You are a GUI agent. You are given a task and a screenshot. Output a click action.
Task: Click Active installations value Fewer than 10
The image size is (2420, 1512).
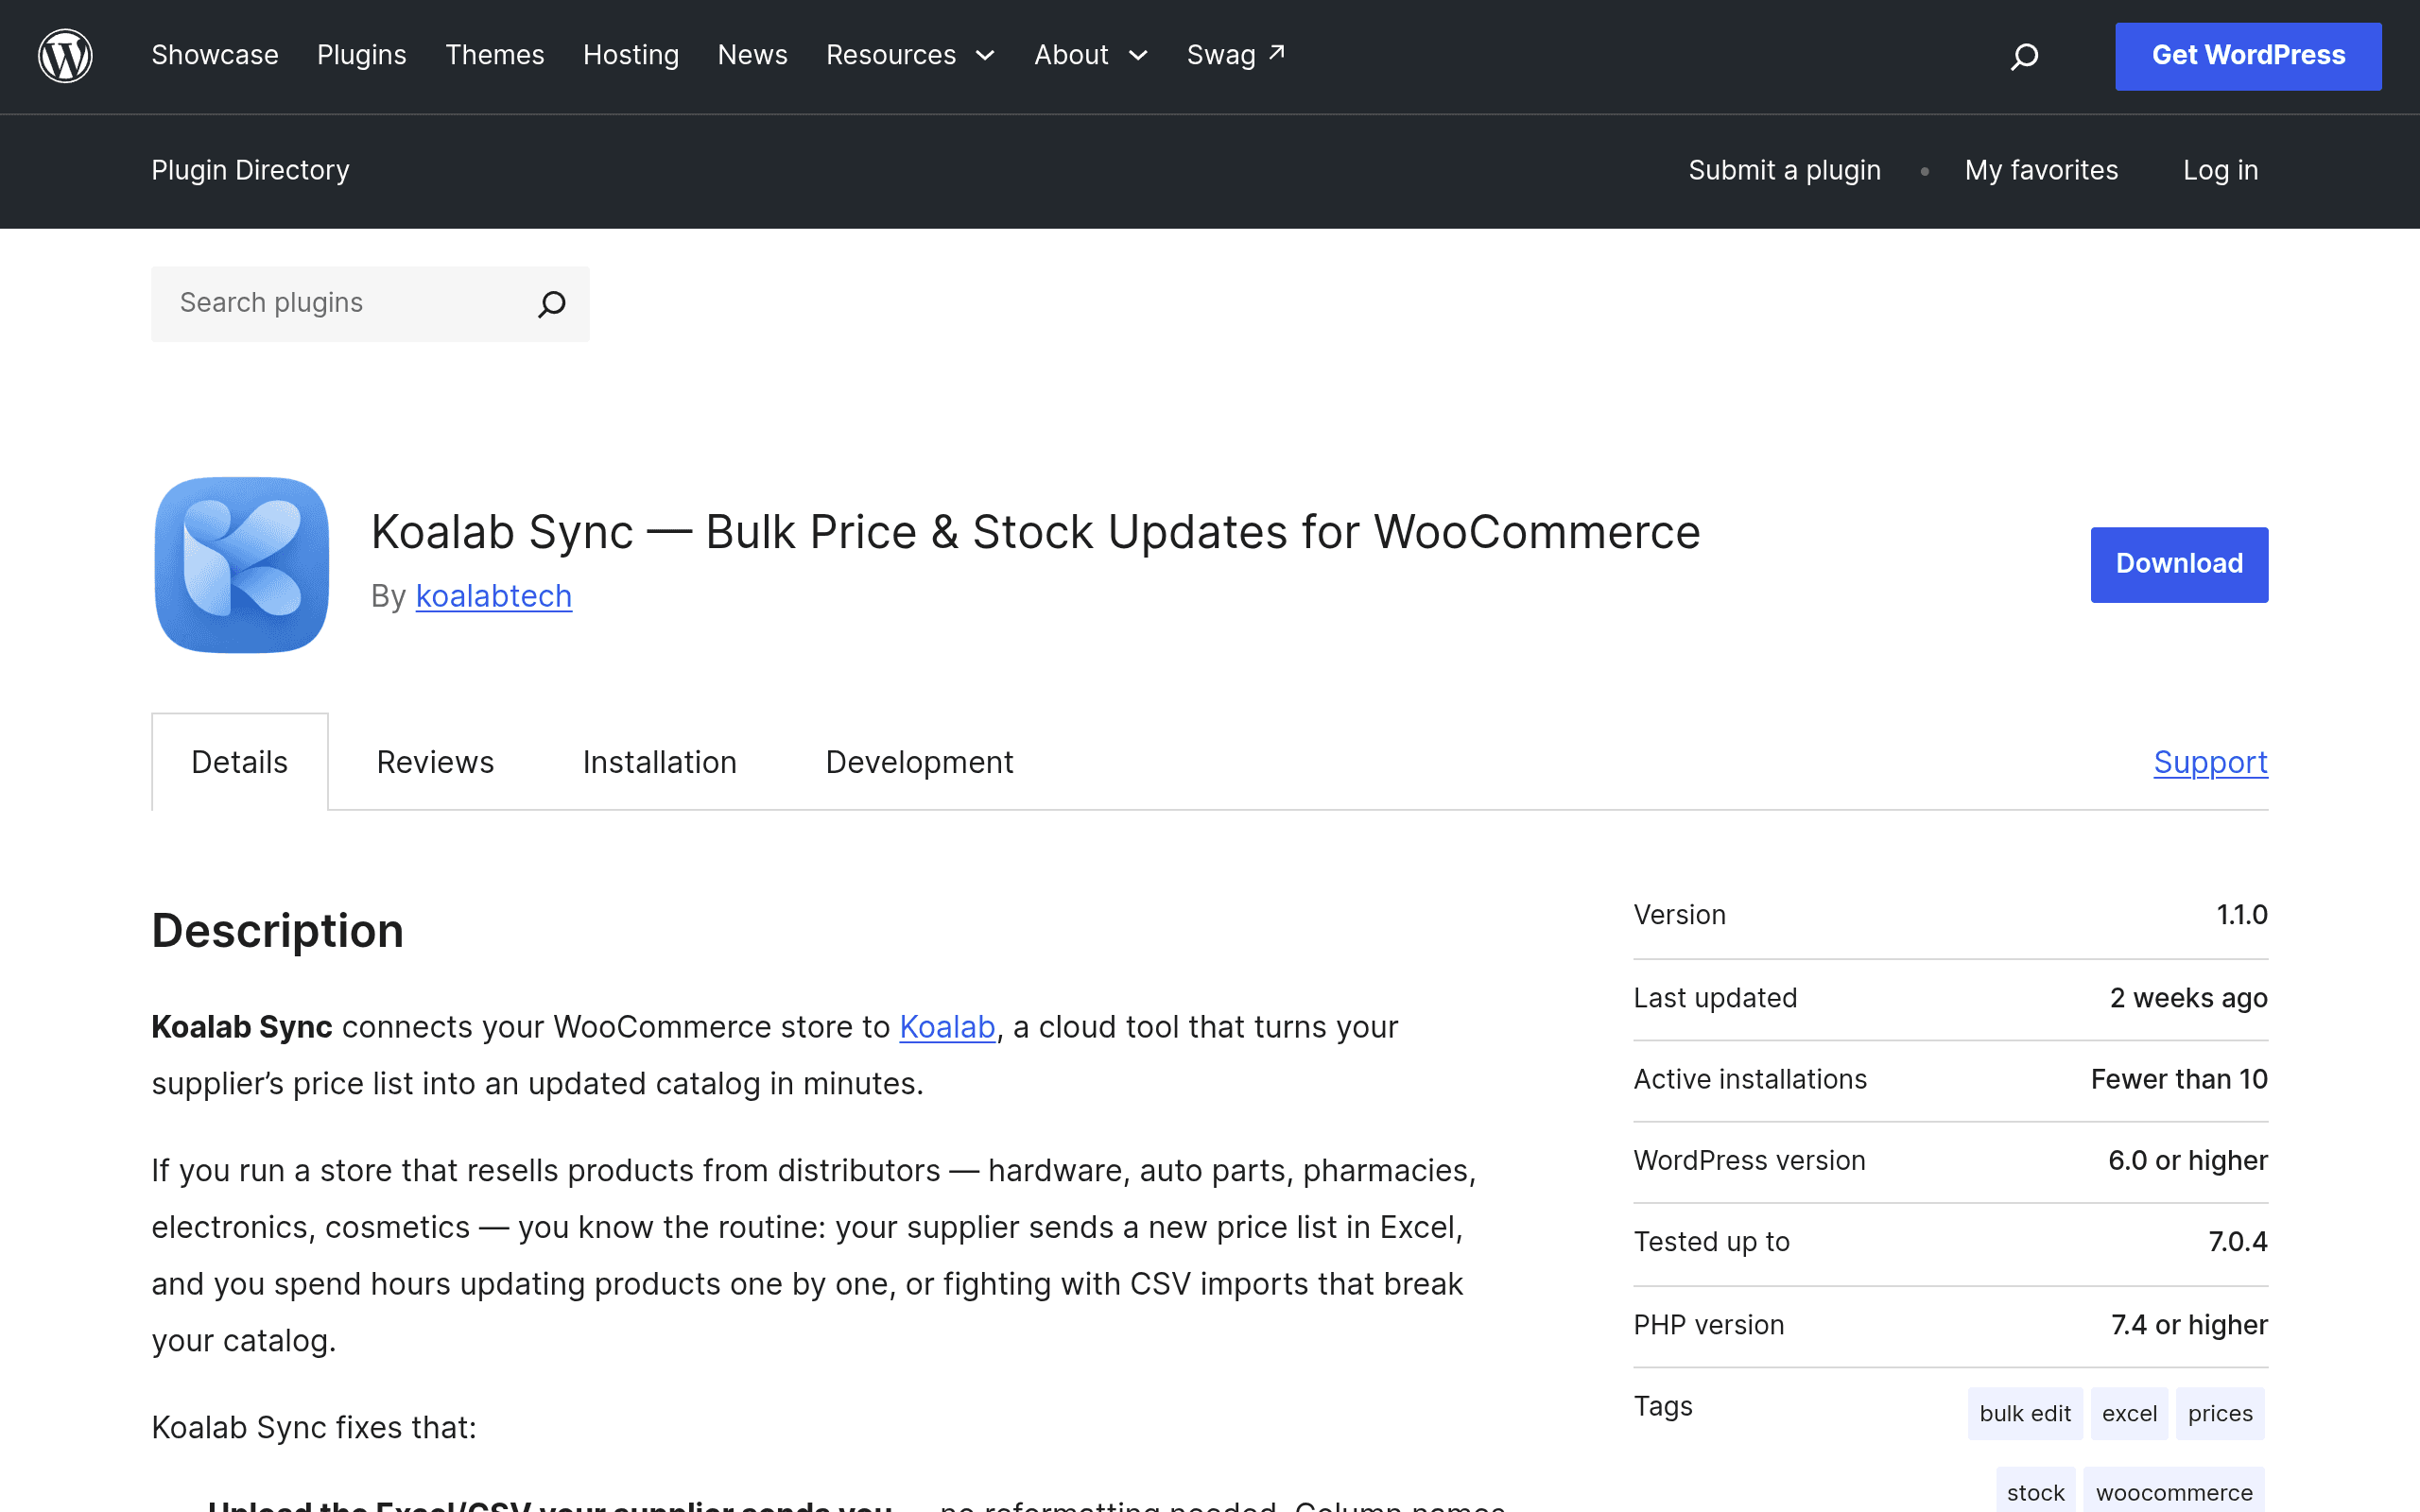(x=2179, y=1079)
